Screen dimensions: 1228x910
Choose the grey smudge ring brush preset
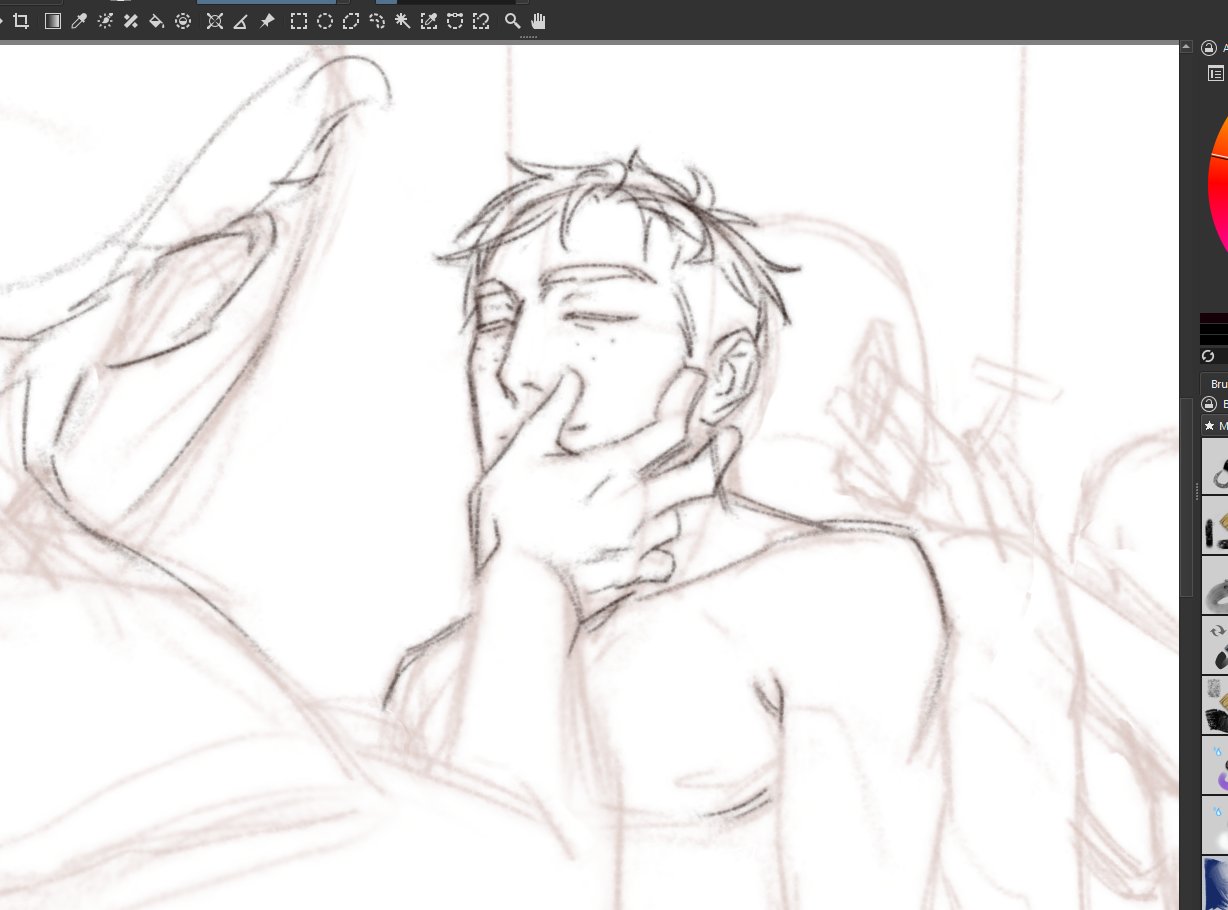click(x=1215, y=585)
